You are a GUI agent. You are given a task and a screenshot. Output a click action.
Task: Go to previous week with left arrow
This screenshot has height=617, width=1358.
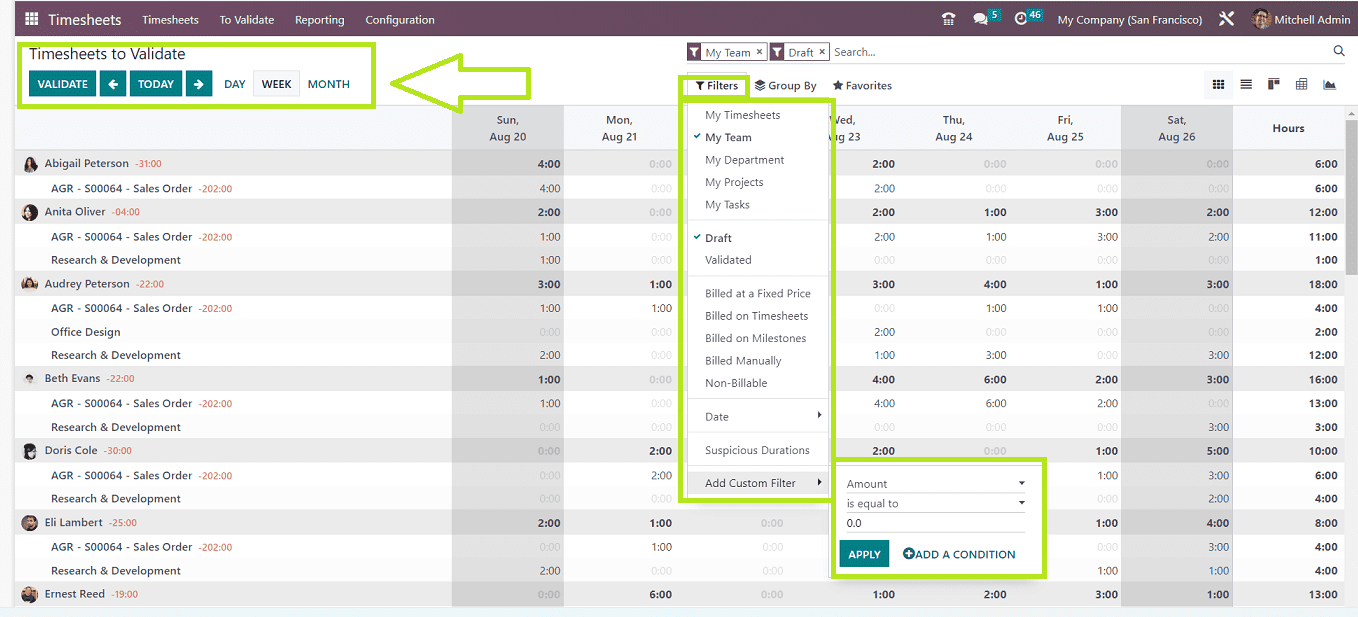[x=113, y=84]
